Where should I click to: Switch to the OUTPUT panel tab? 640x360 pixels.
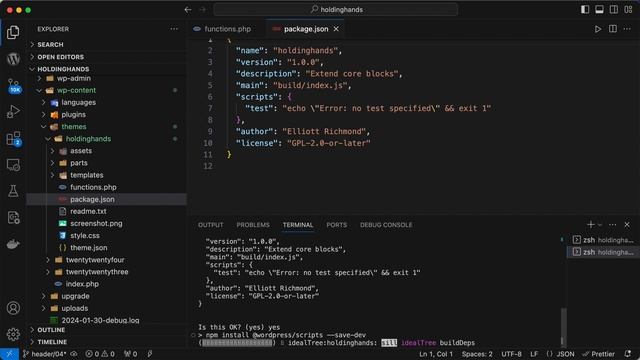pos(211,225)
